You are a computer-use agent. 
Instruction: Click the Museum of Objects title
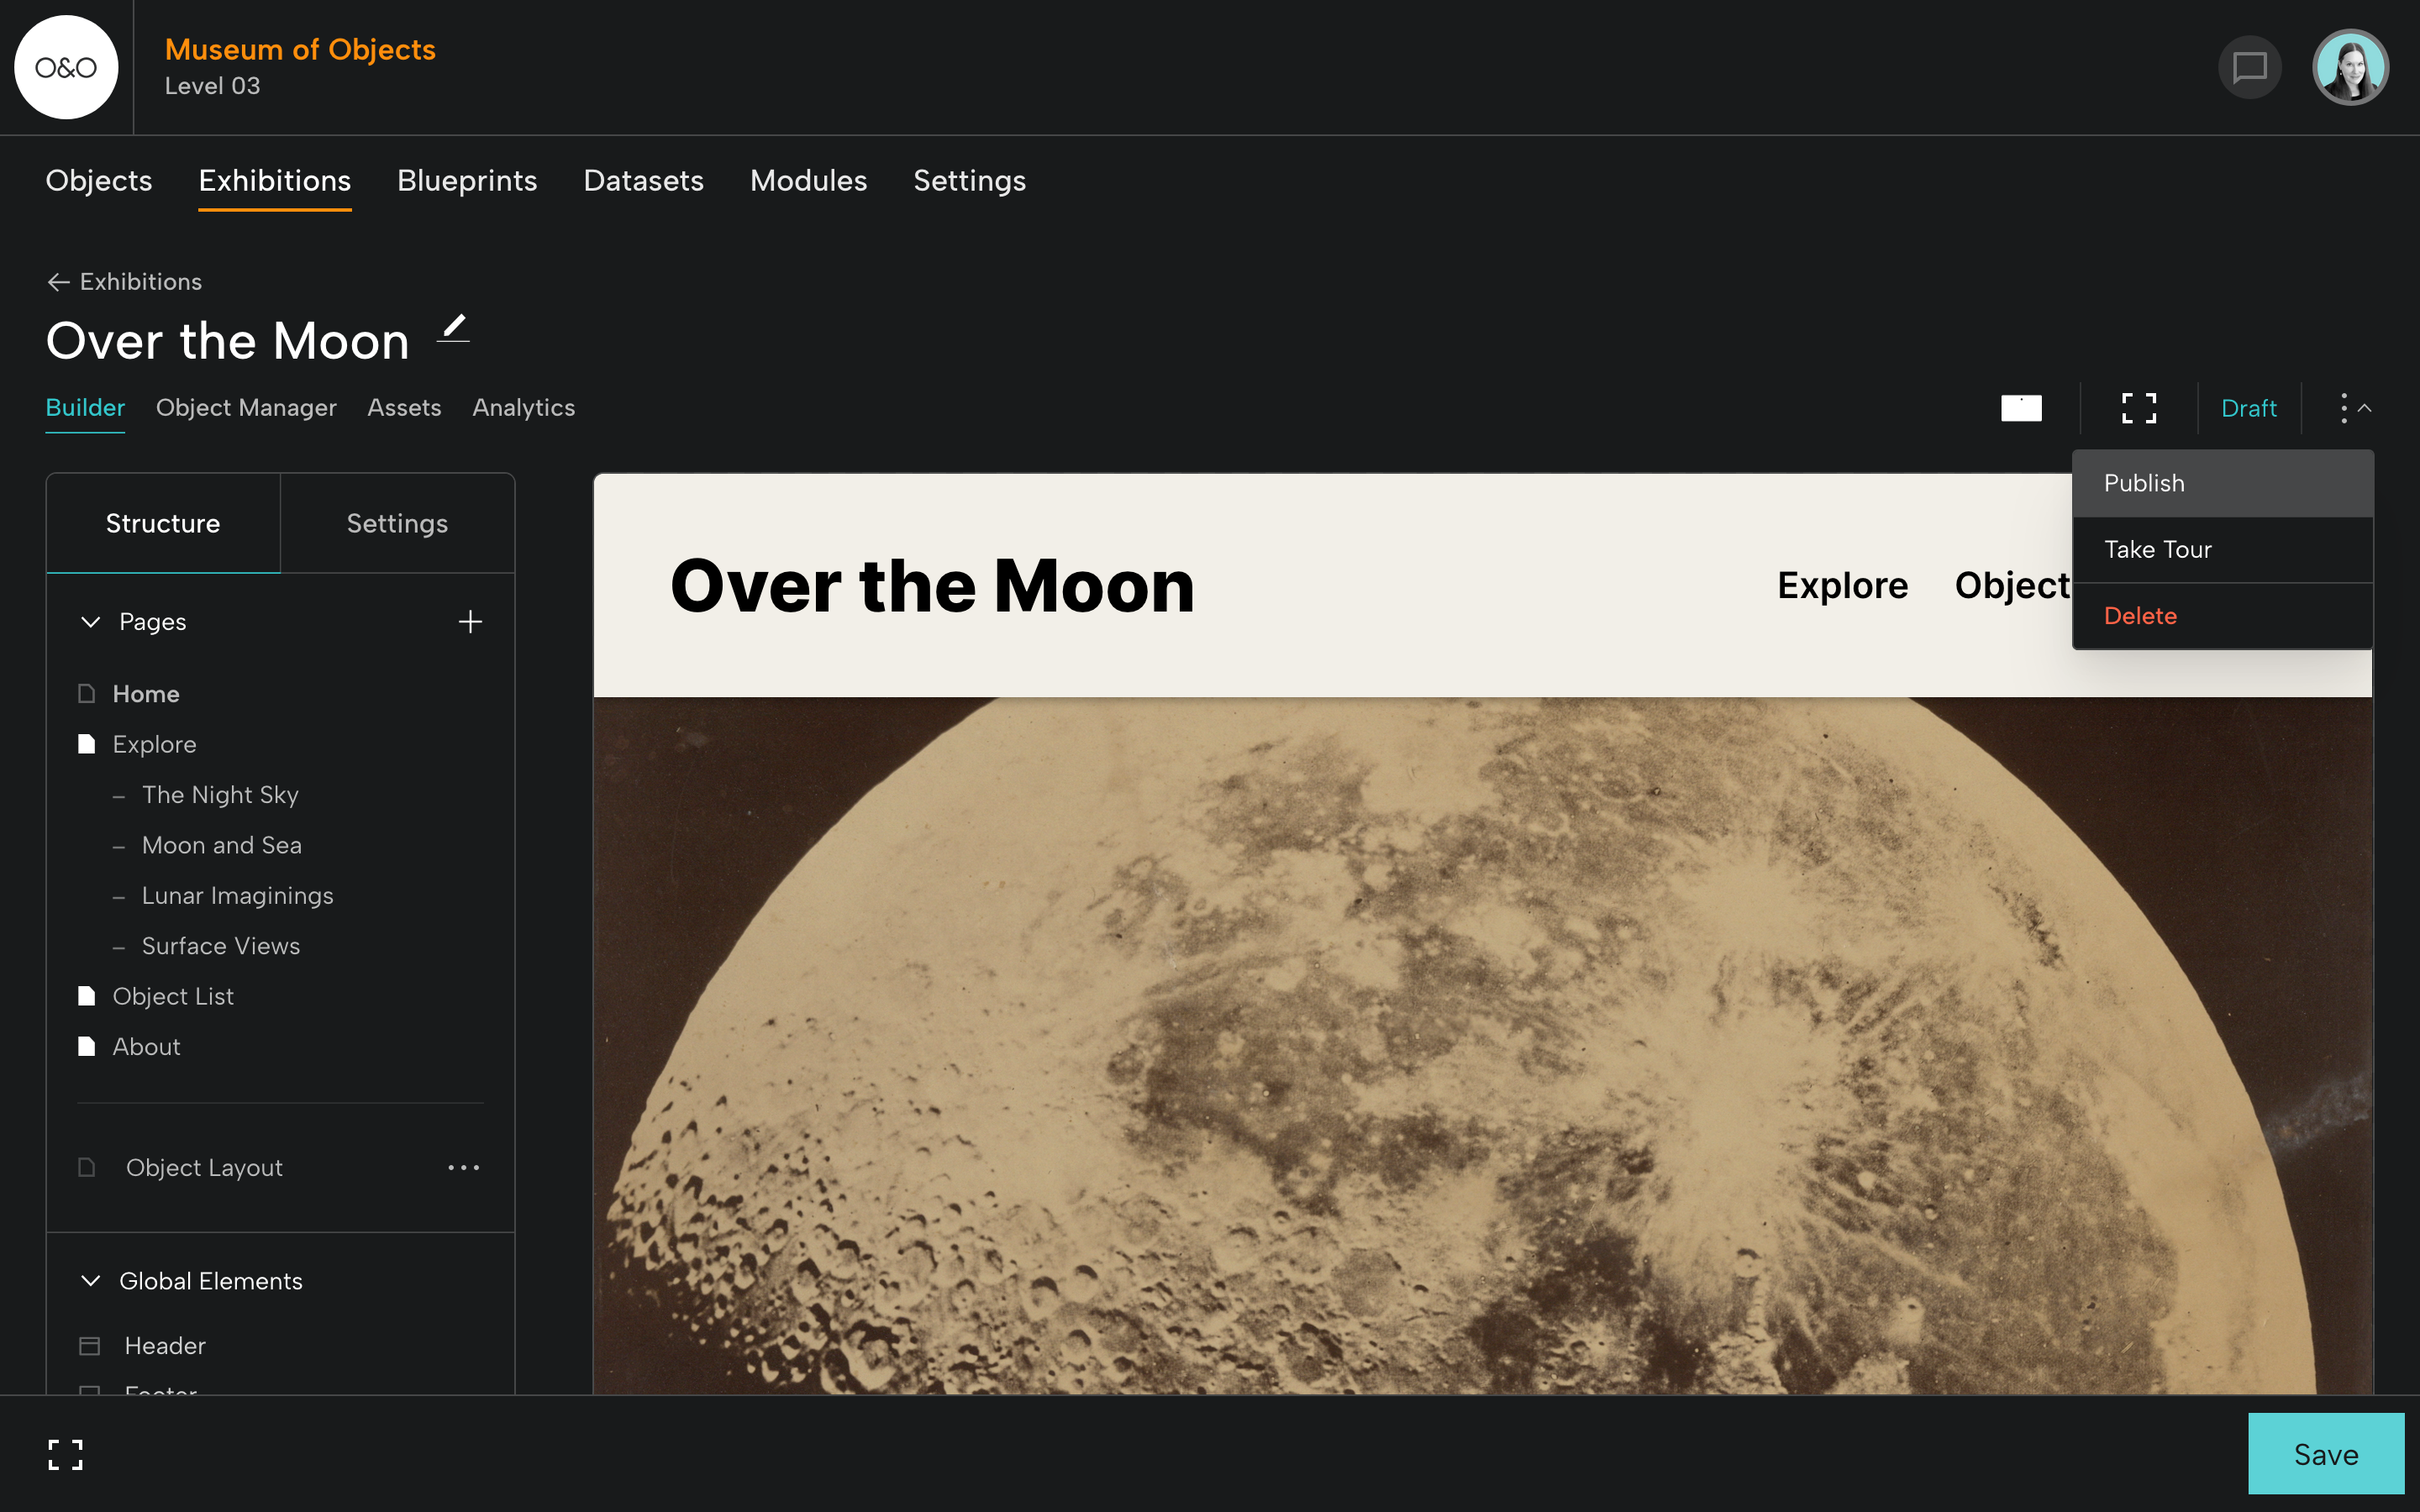(x=300, y=49)
